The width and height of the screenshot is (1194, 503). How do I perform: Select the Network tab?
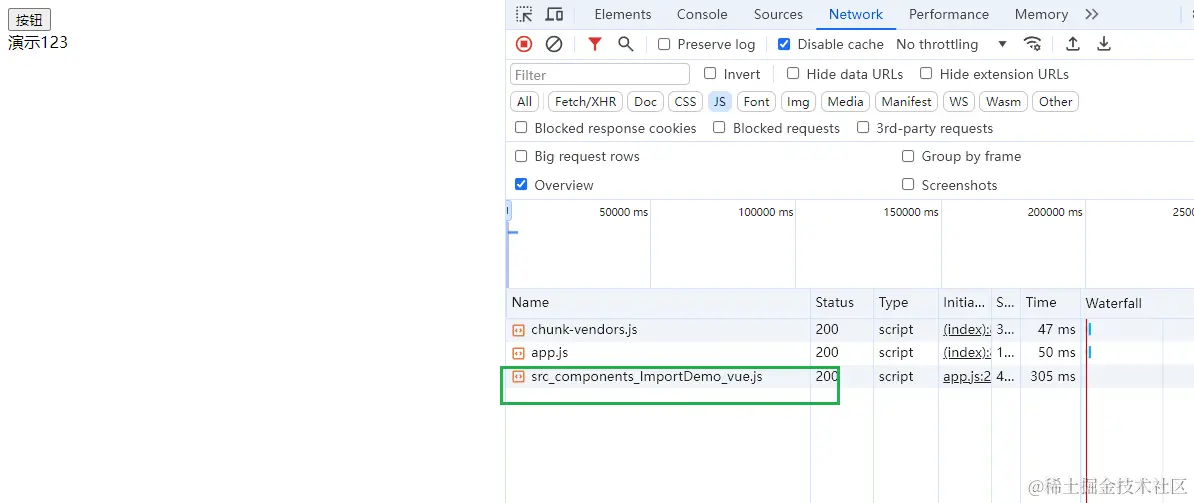pyautogui.click(x=856, y=14)
